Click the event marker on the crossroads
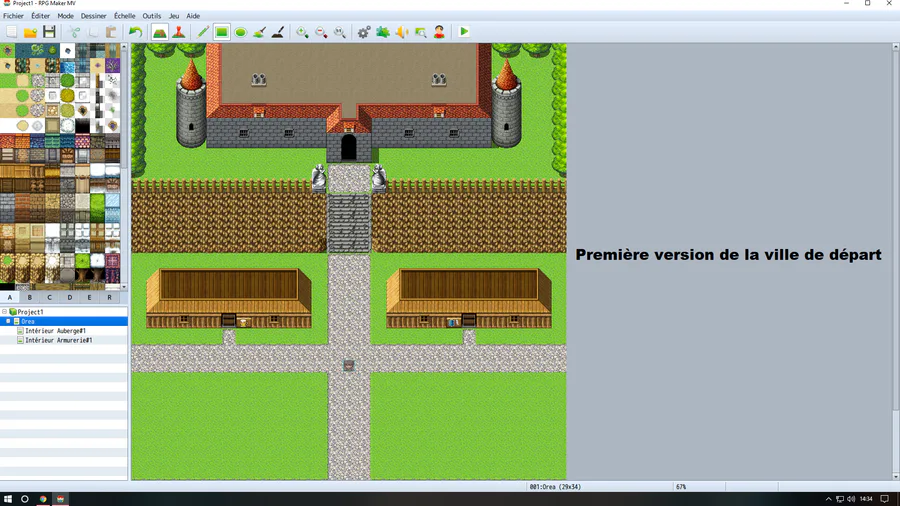The height and width of the screenshot is (506, 900). click(x=348, y=365)
